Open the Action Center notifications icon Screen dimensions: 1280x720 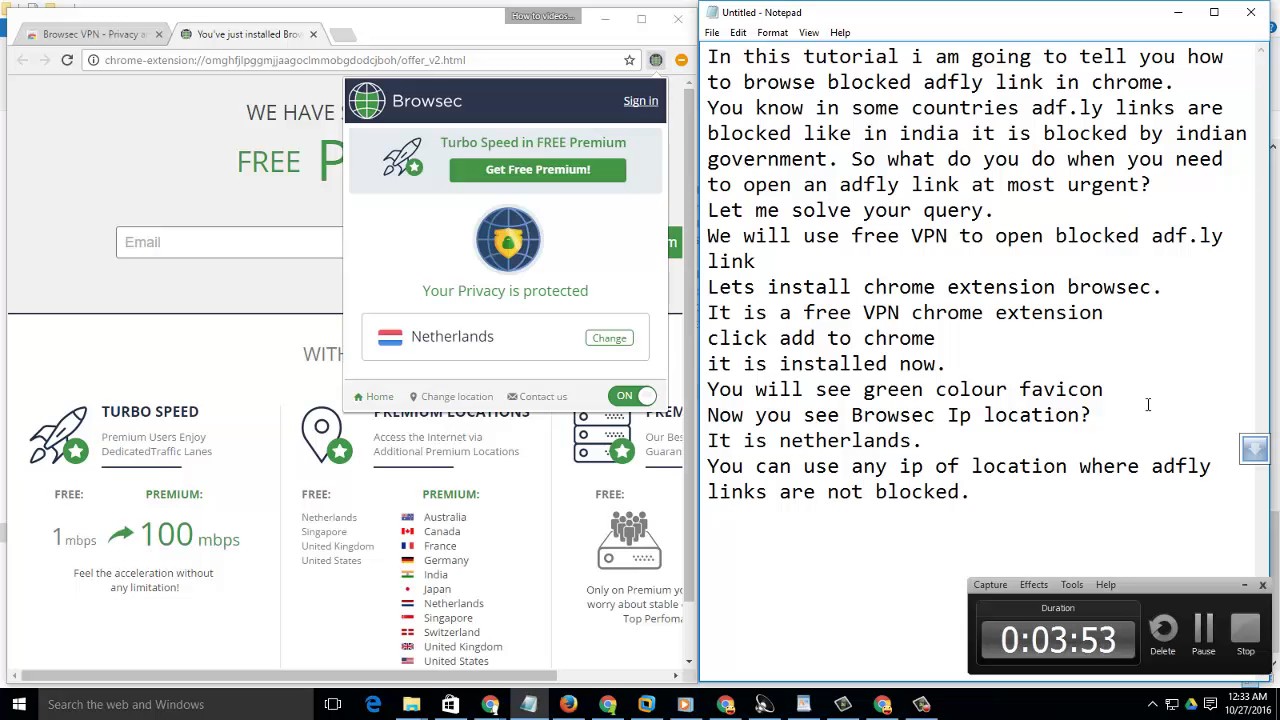pyautogui.click(x=1208, y=705)
